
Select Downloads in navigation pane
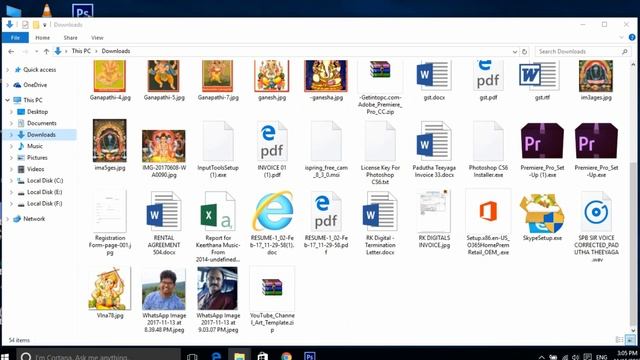click(41, 135)
